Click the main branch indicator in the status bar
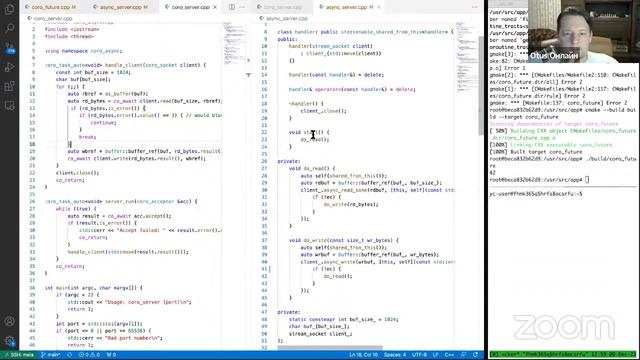Image resolution: width=640 pixels, height=360 pixels. tap(51, 355)
